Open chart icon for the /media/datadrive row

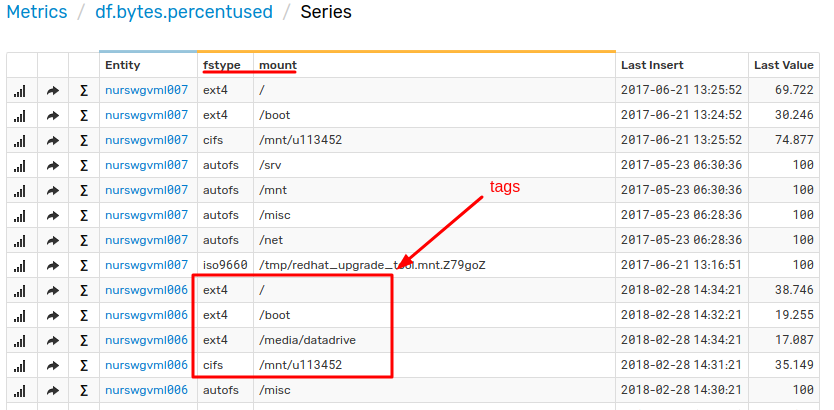tap(20, 340)
